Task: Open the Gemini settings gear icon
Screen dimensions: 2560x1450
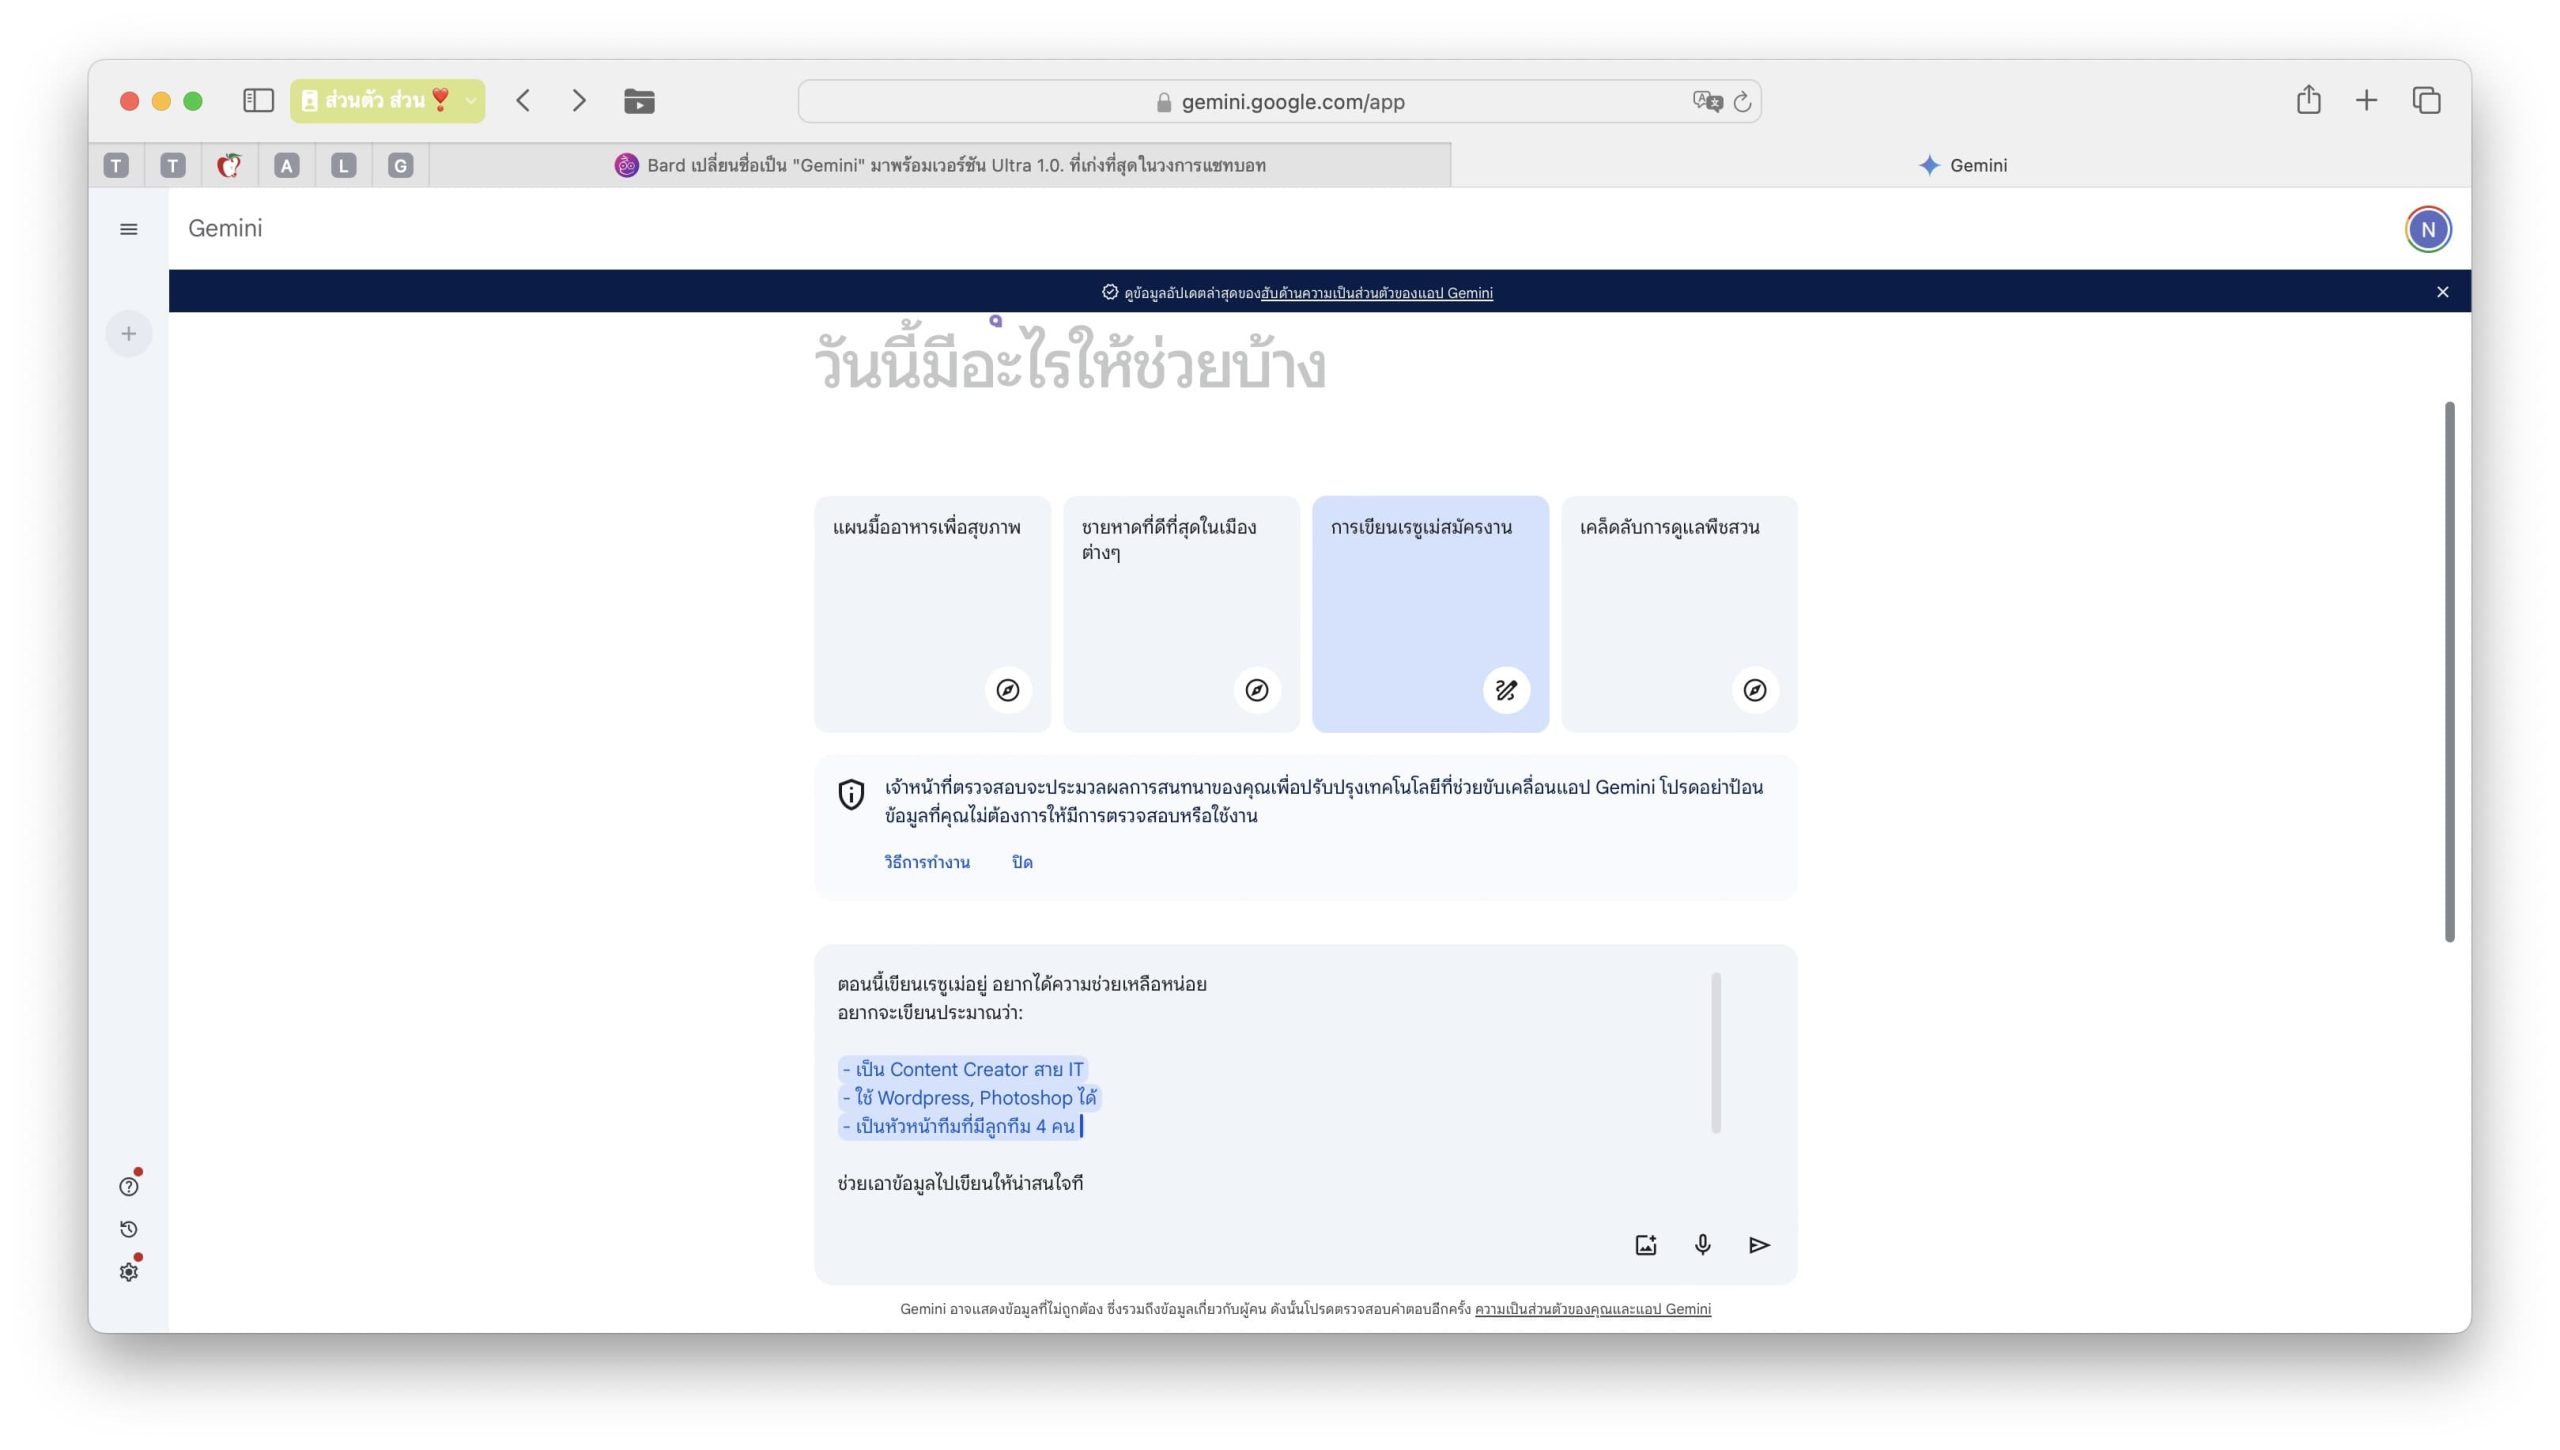Action: (129, 1272)
